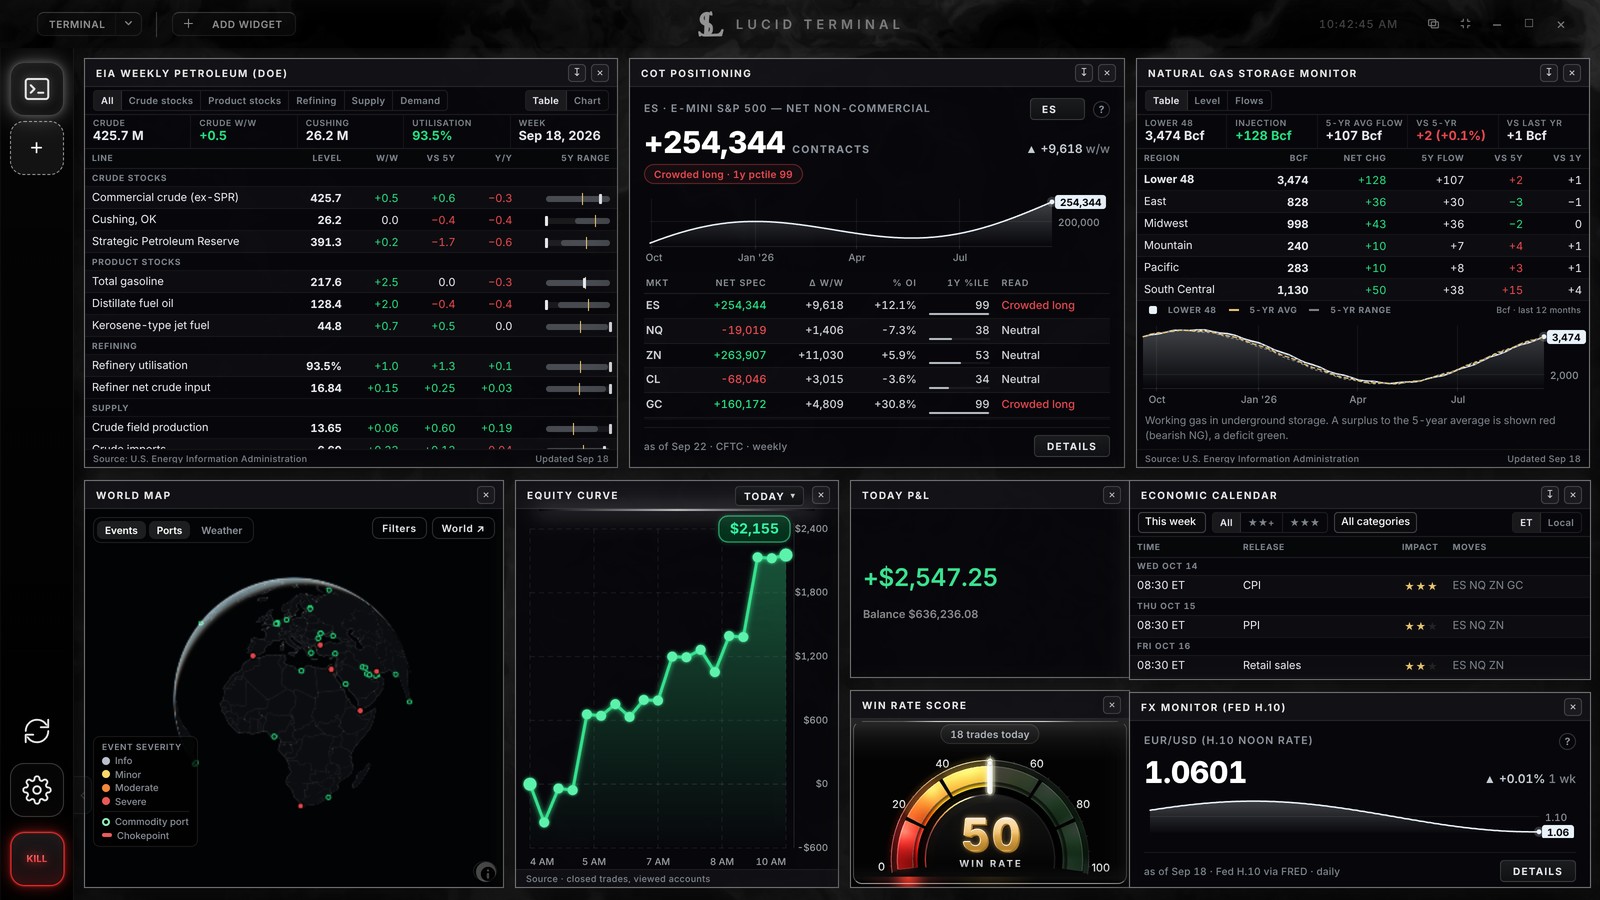1600x900 pixels.
Task: Select the Crude stocks tab
Action: pos(160,101)
